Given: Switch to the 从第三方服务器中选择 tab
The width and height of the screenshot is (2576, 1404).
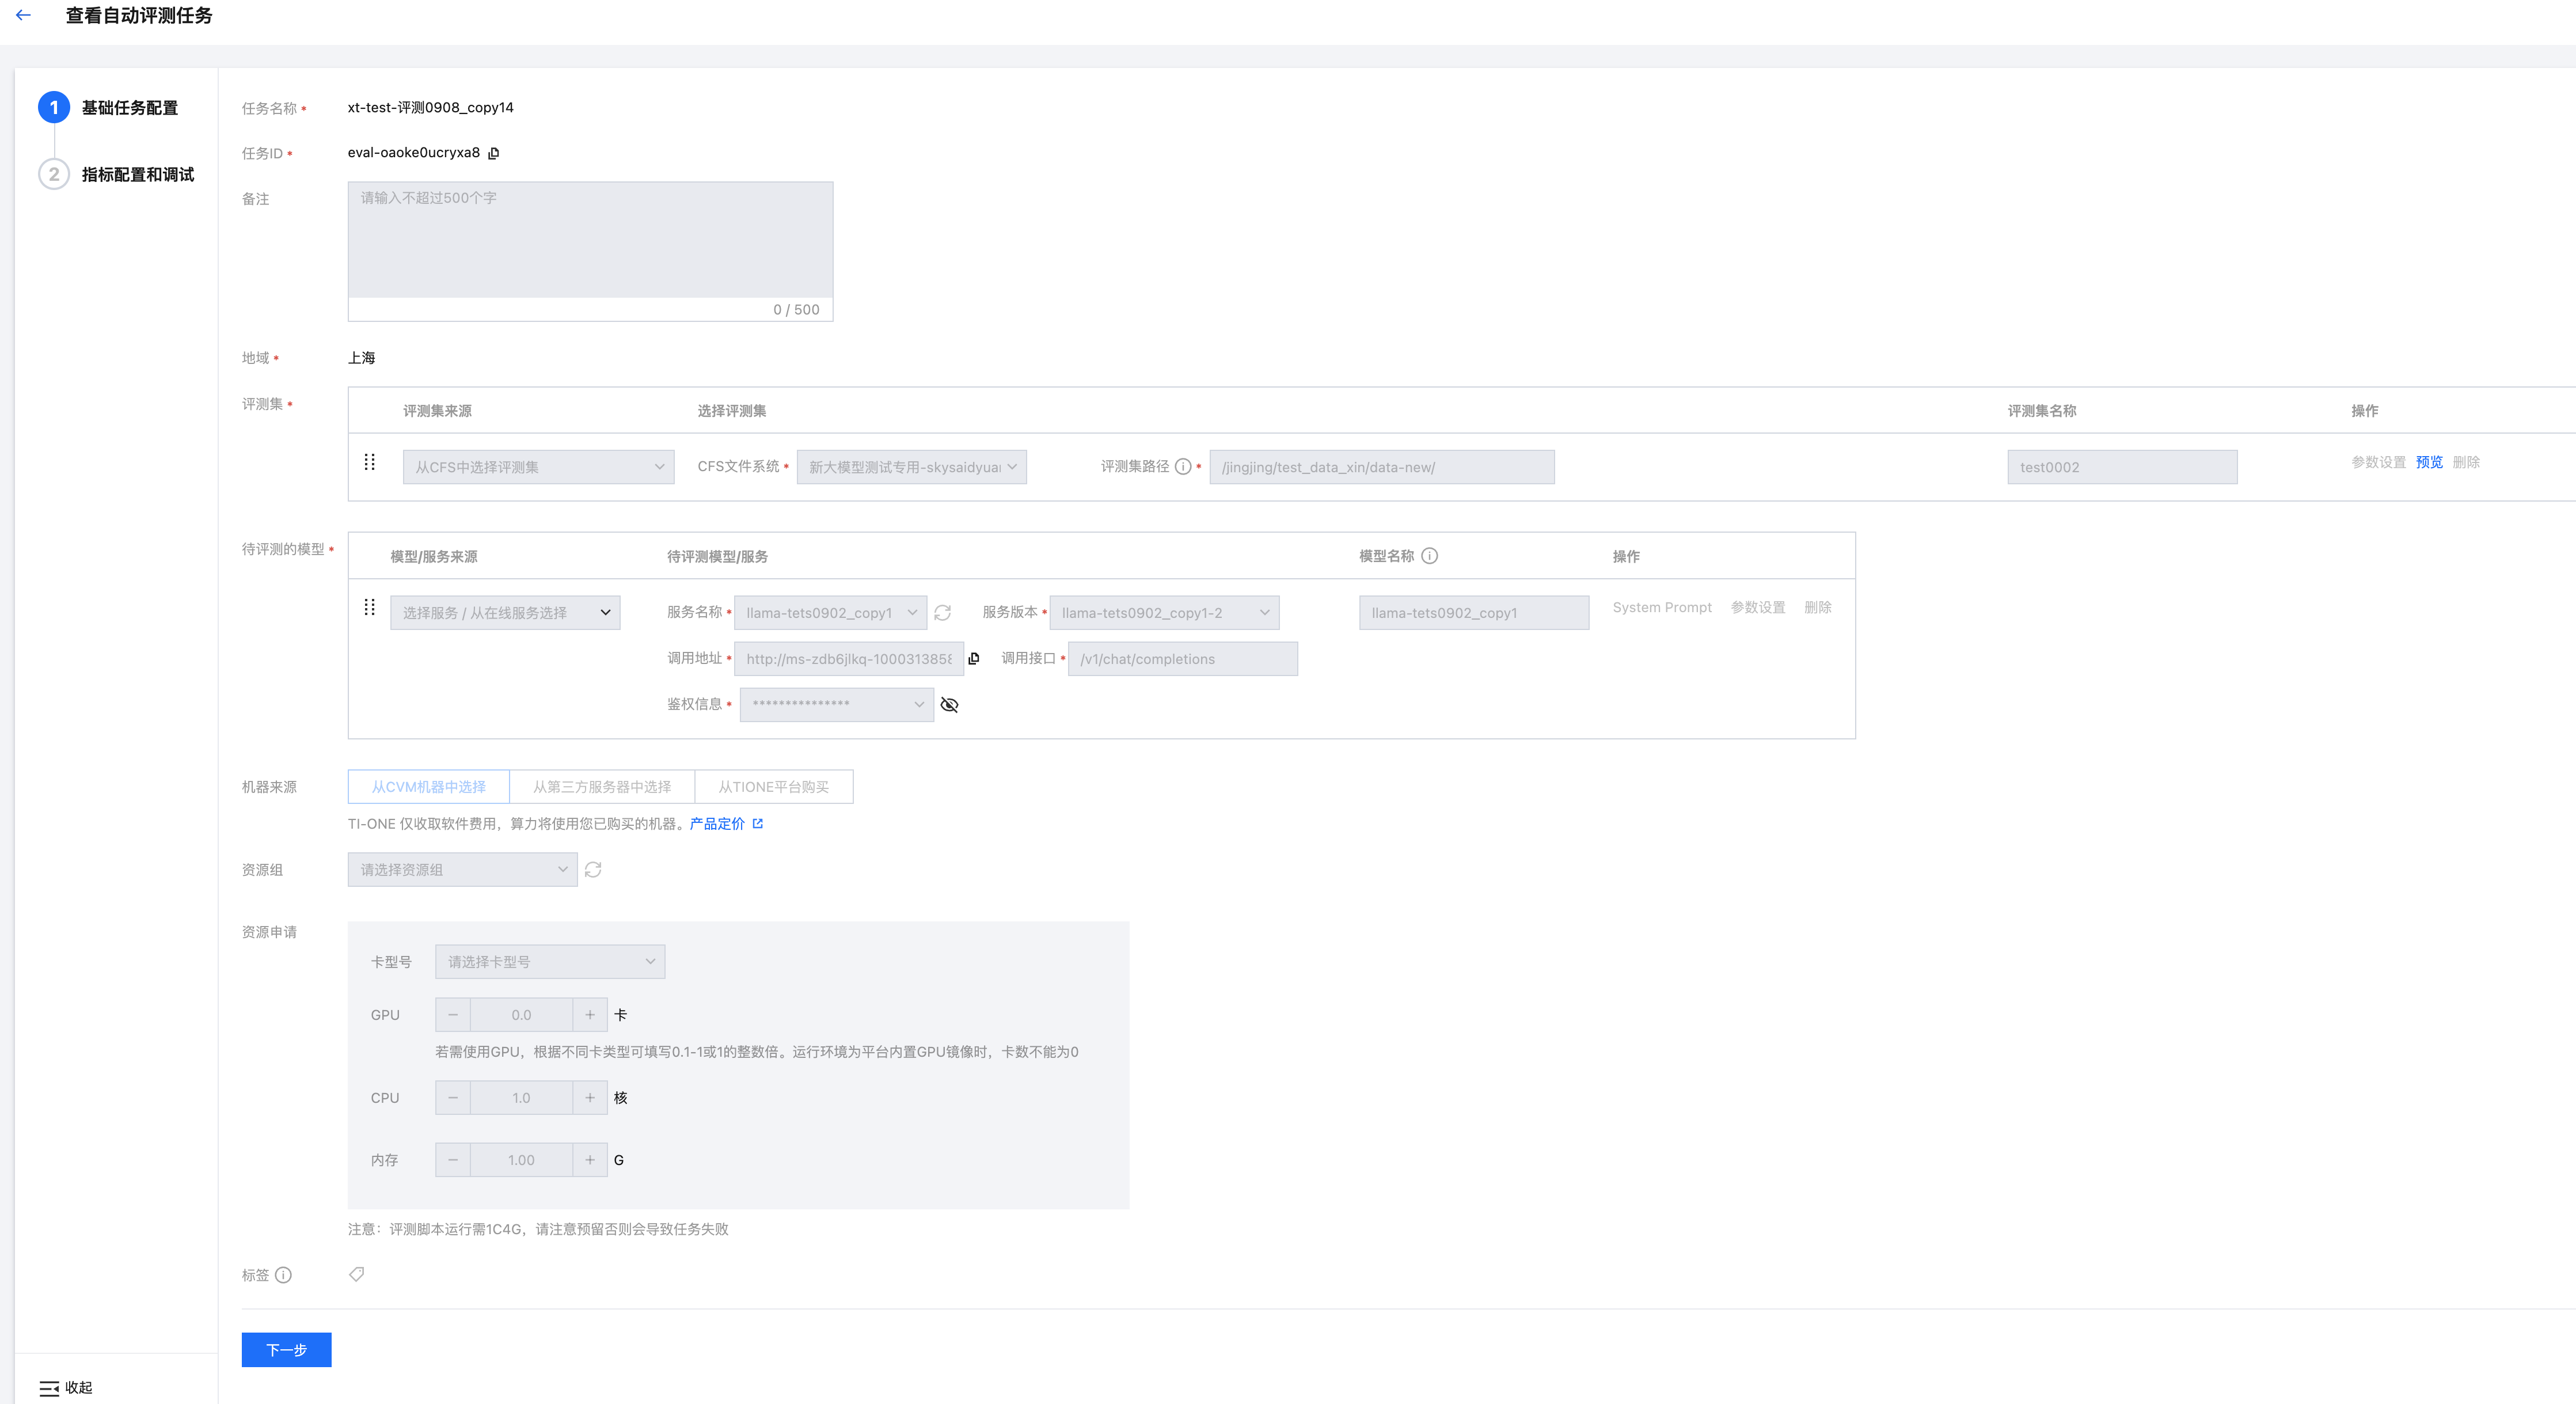Looking at the screenshot, I should pos(602,787).
